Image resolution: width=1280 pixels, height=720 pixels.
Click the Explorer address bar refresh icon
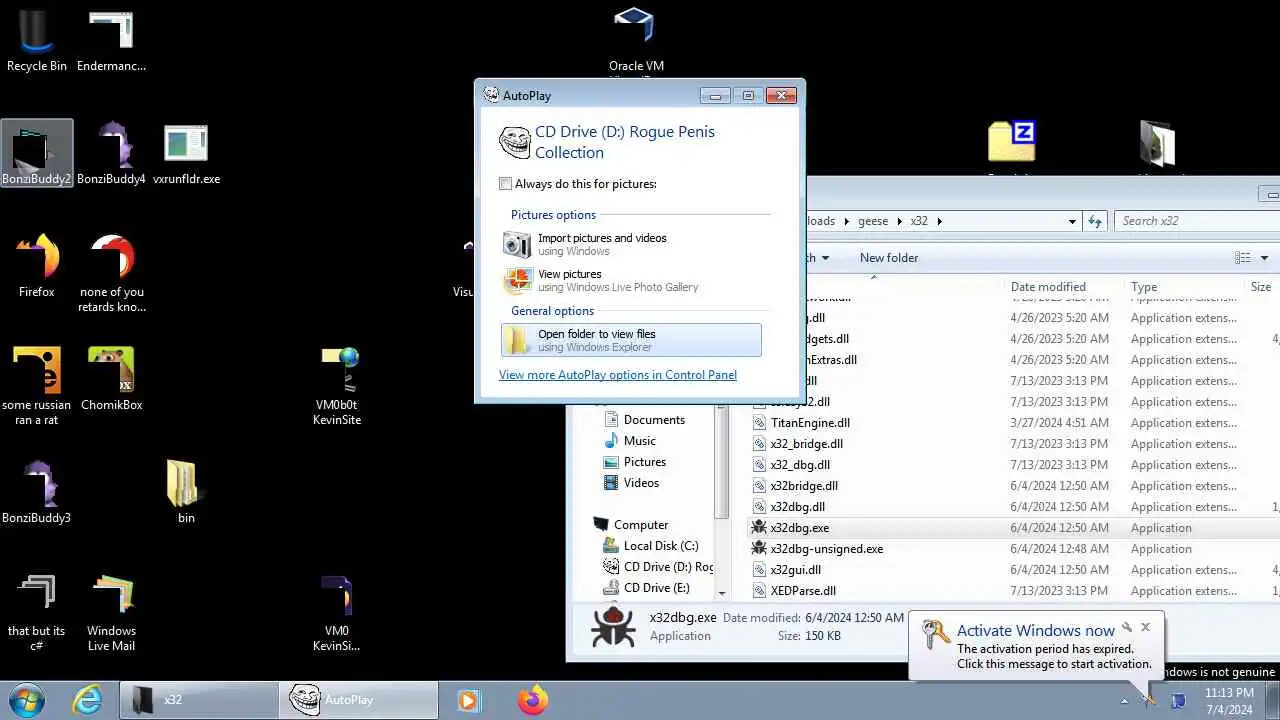click(1095, 221)
